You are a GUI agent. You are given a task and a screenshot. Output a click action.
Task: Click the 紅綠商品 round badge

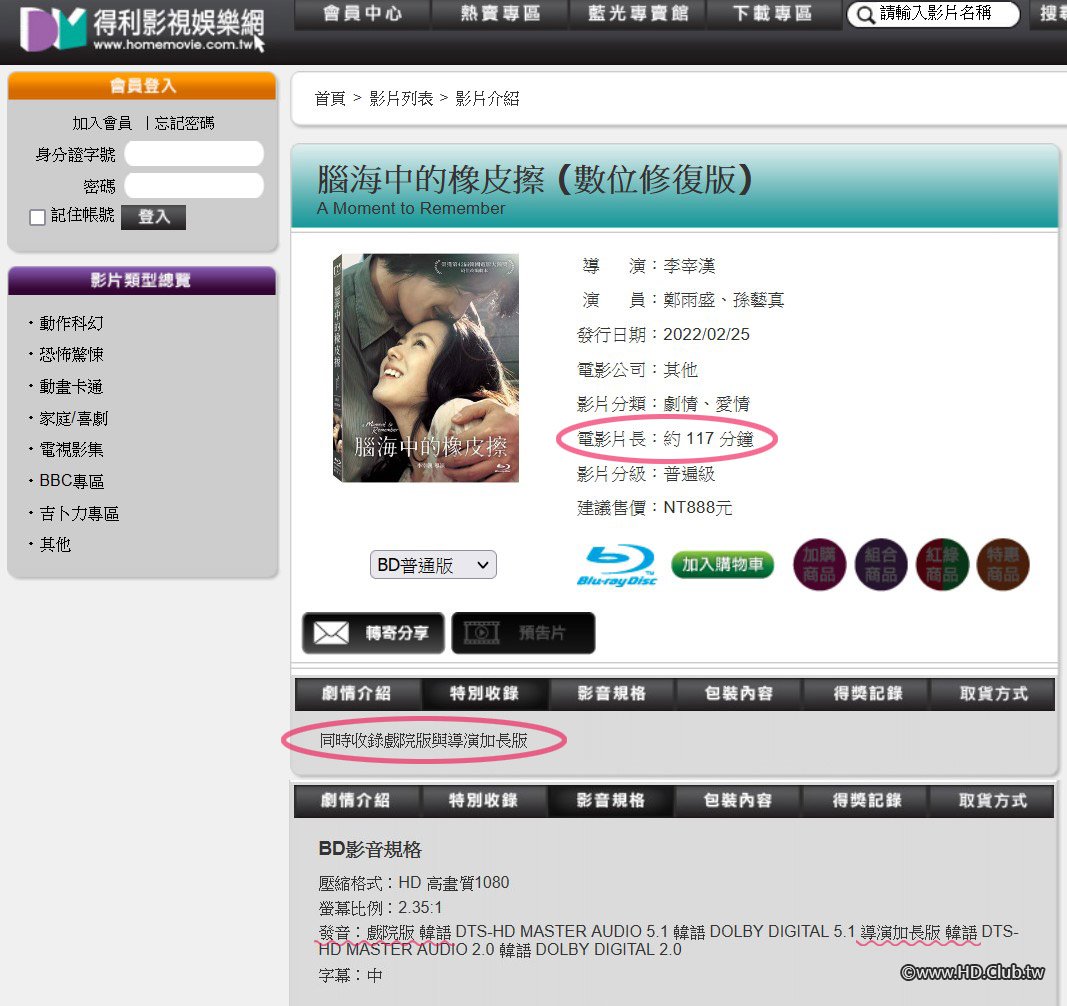tap(942, 564)
